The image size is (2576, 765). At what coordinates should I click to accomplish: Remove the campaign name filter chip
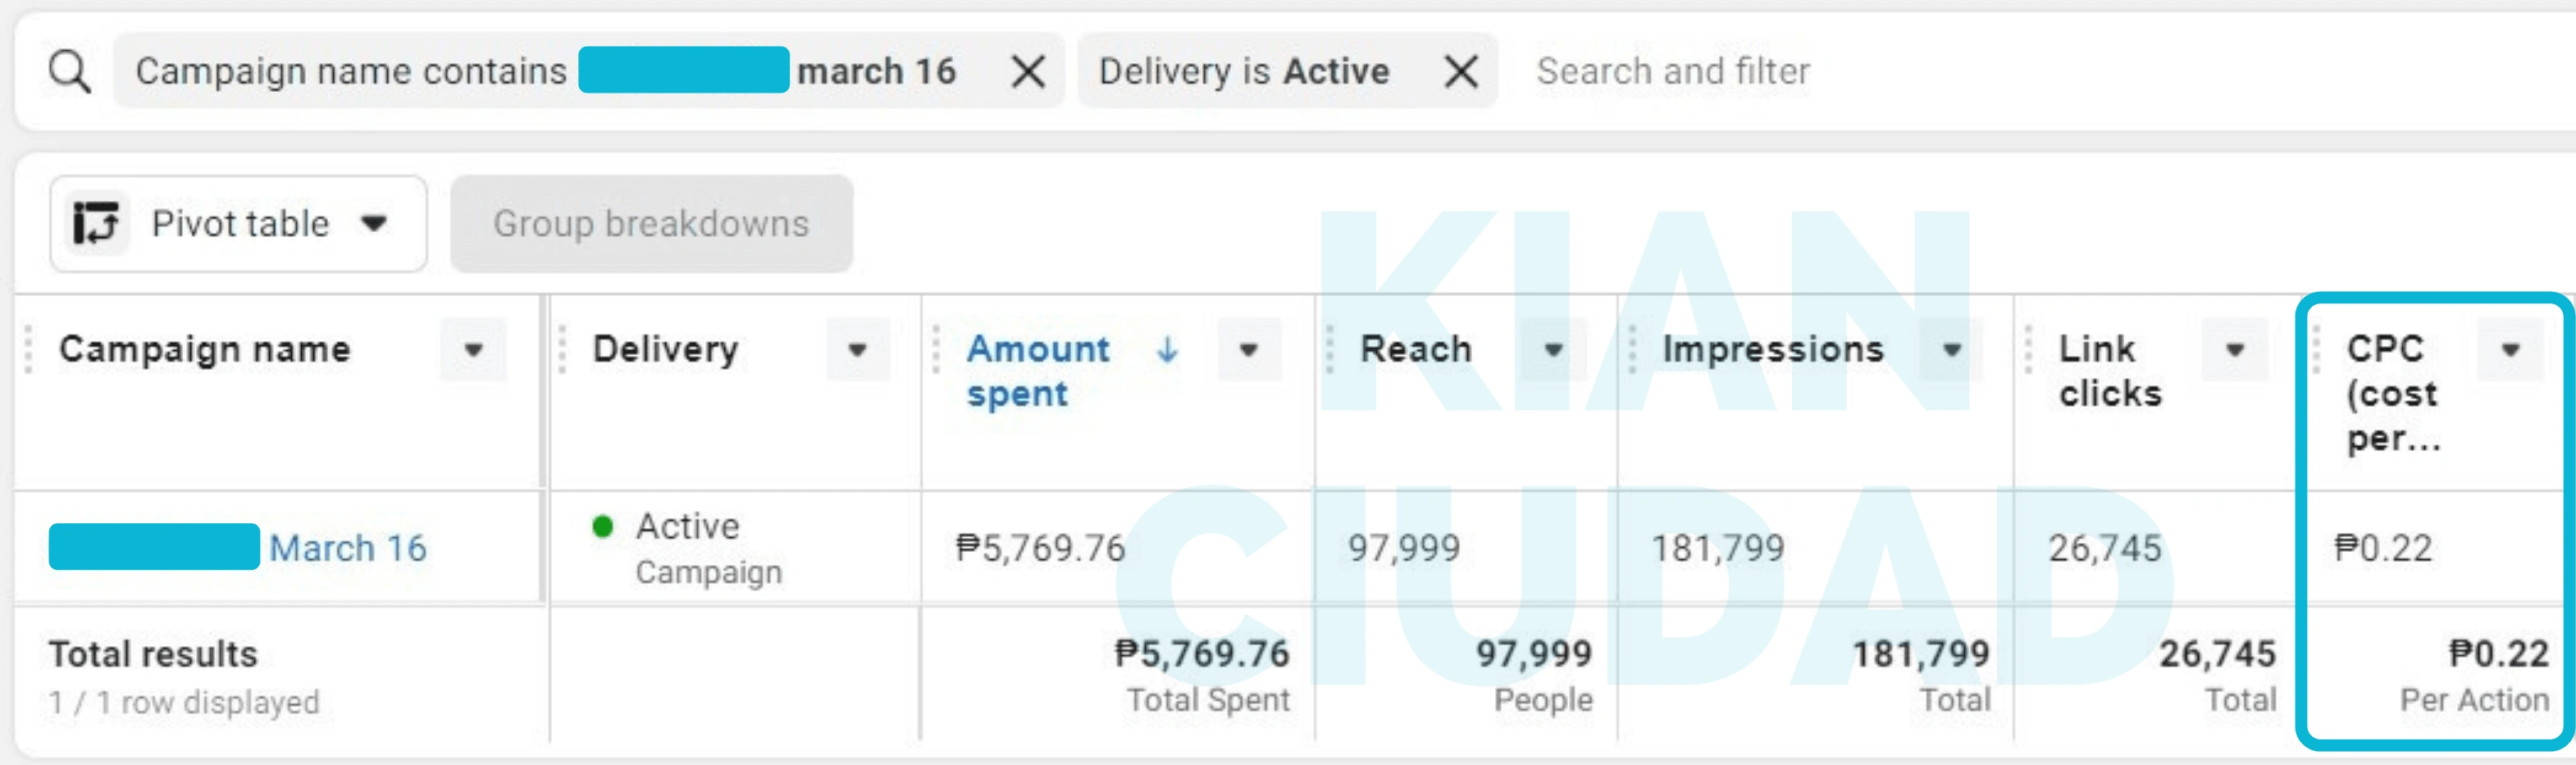click(x=1028, y=72)
